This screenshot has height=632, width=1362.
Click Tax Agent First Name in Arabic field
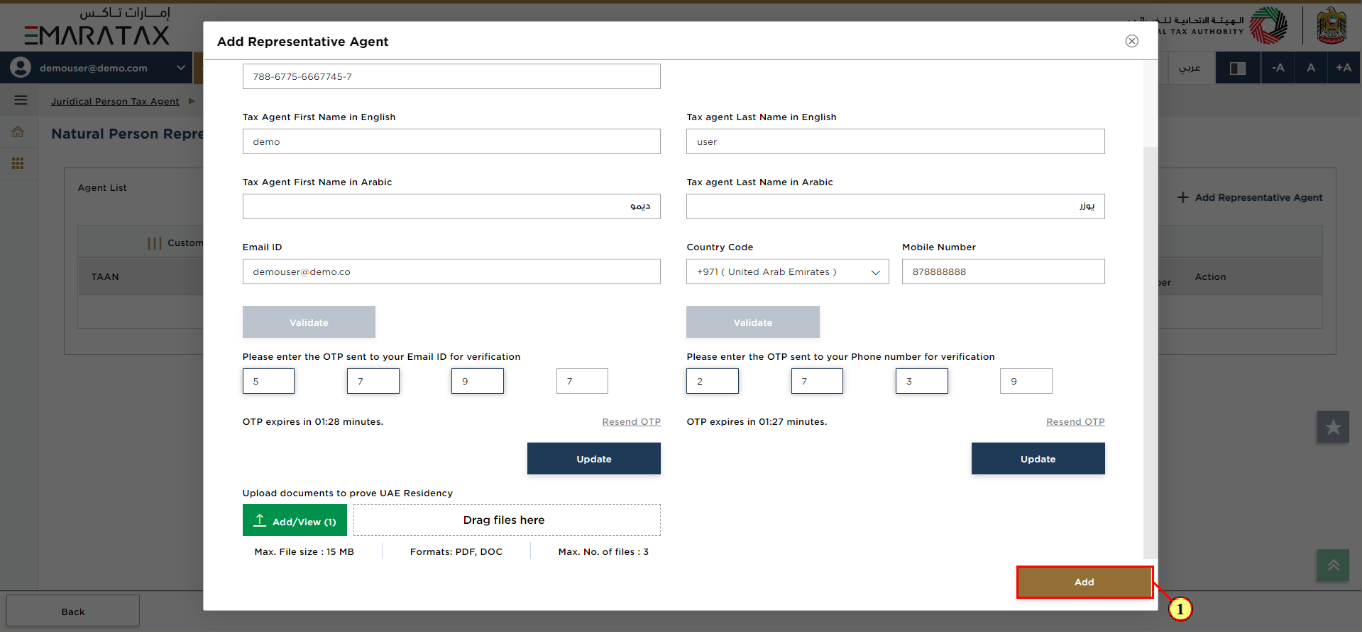pyautogui.click(x=451, y=206)
